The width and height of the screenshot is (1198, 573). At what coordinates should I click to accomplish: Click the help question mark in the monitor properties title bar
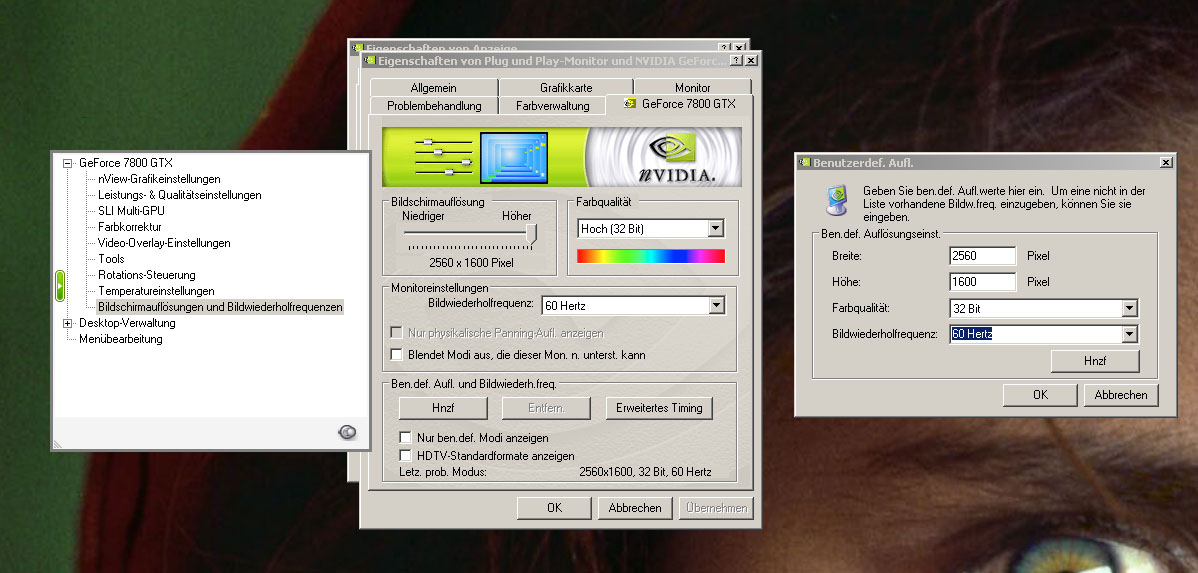tap(735, 61)
